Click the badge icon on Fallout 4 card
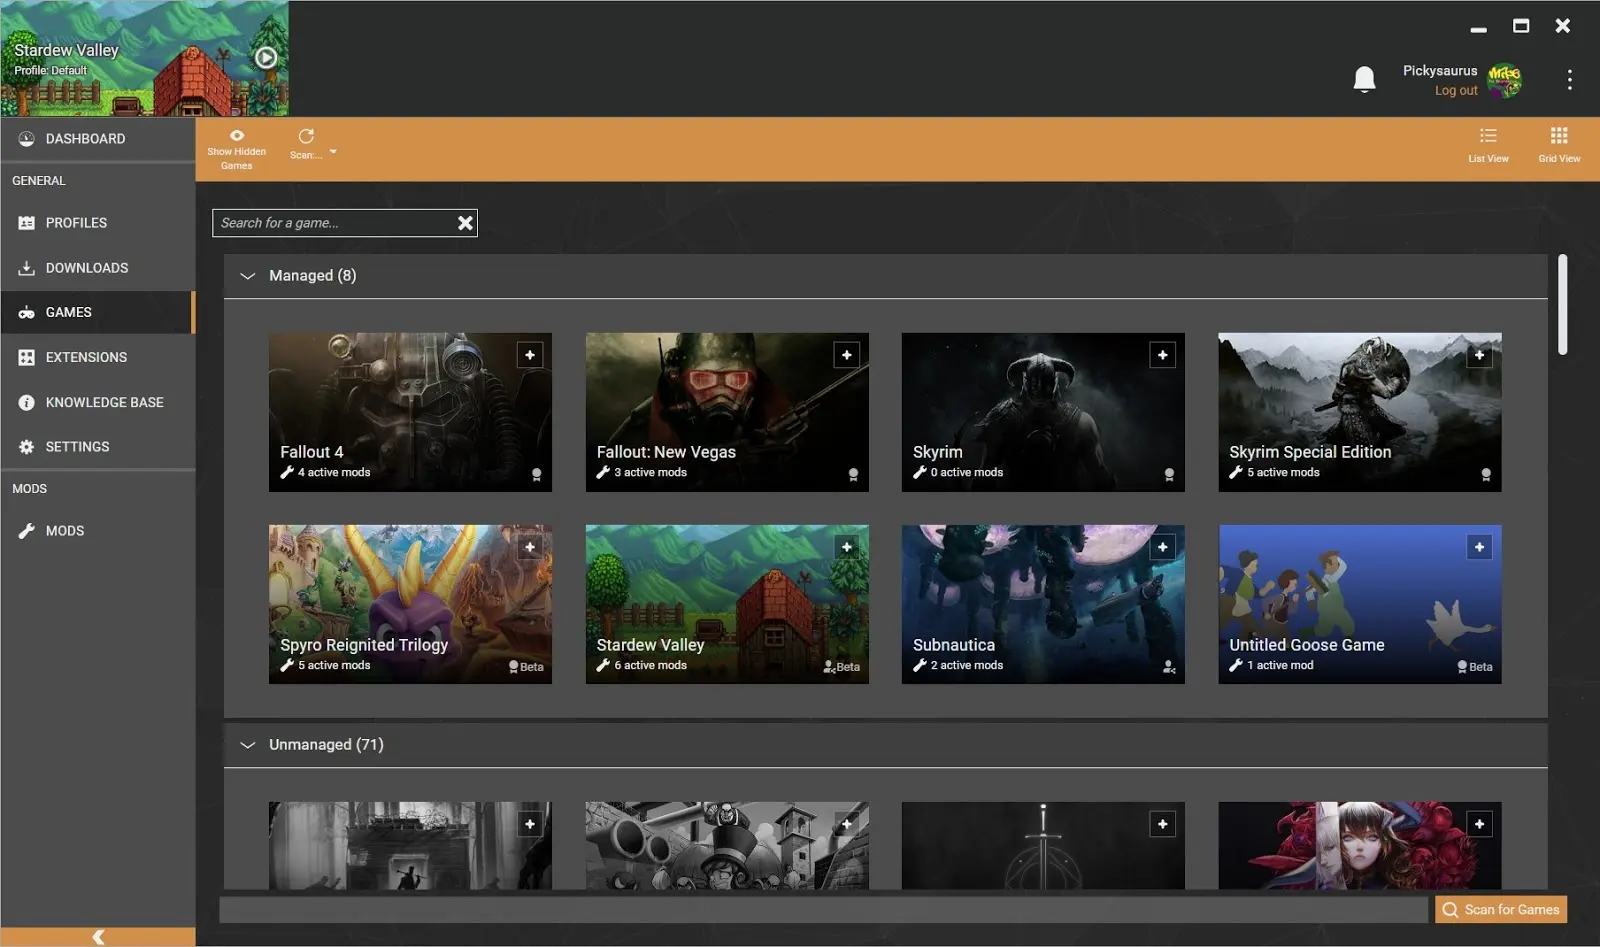The width and height of the screenshot is (1600, 947). coord(537,475)
